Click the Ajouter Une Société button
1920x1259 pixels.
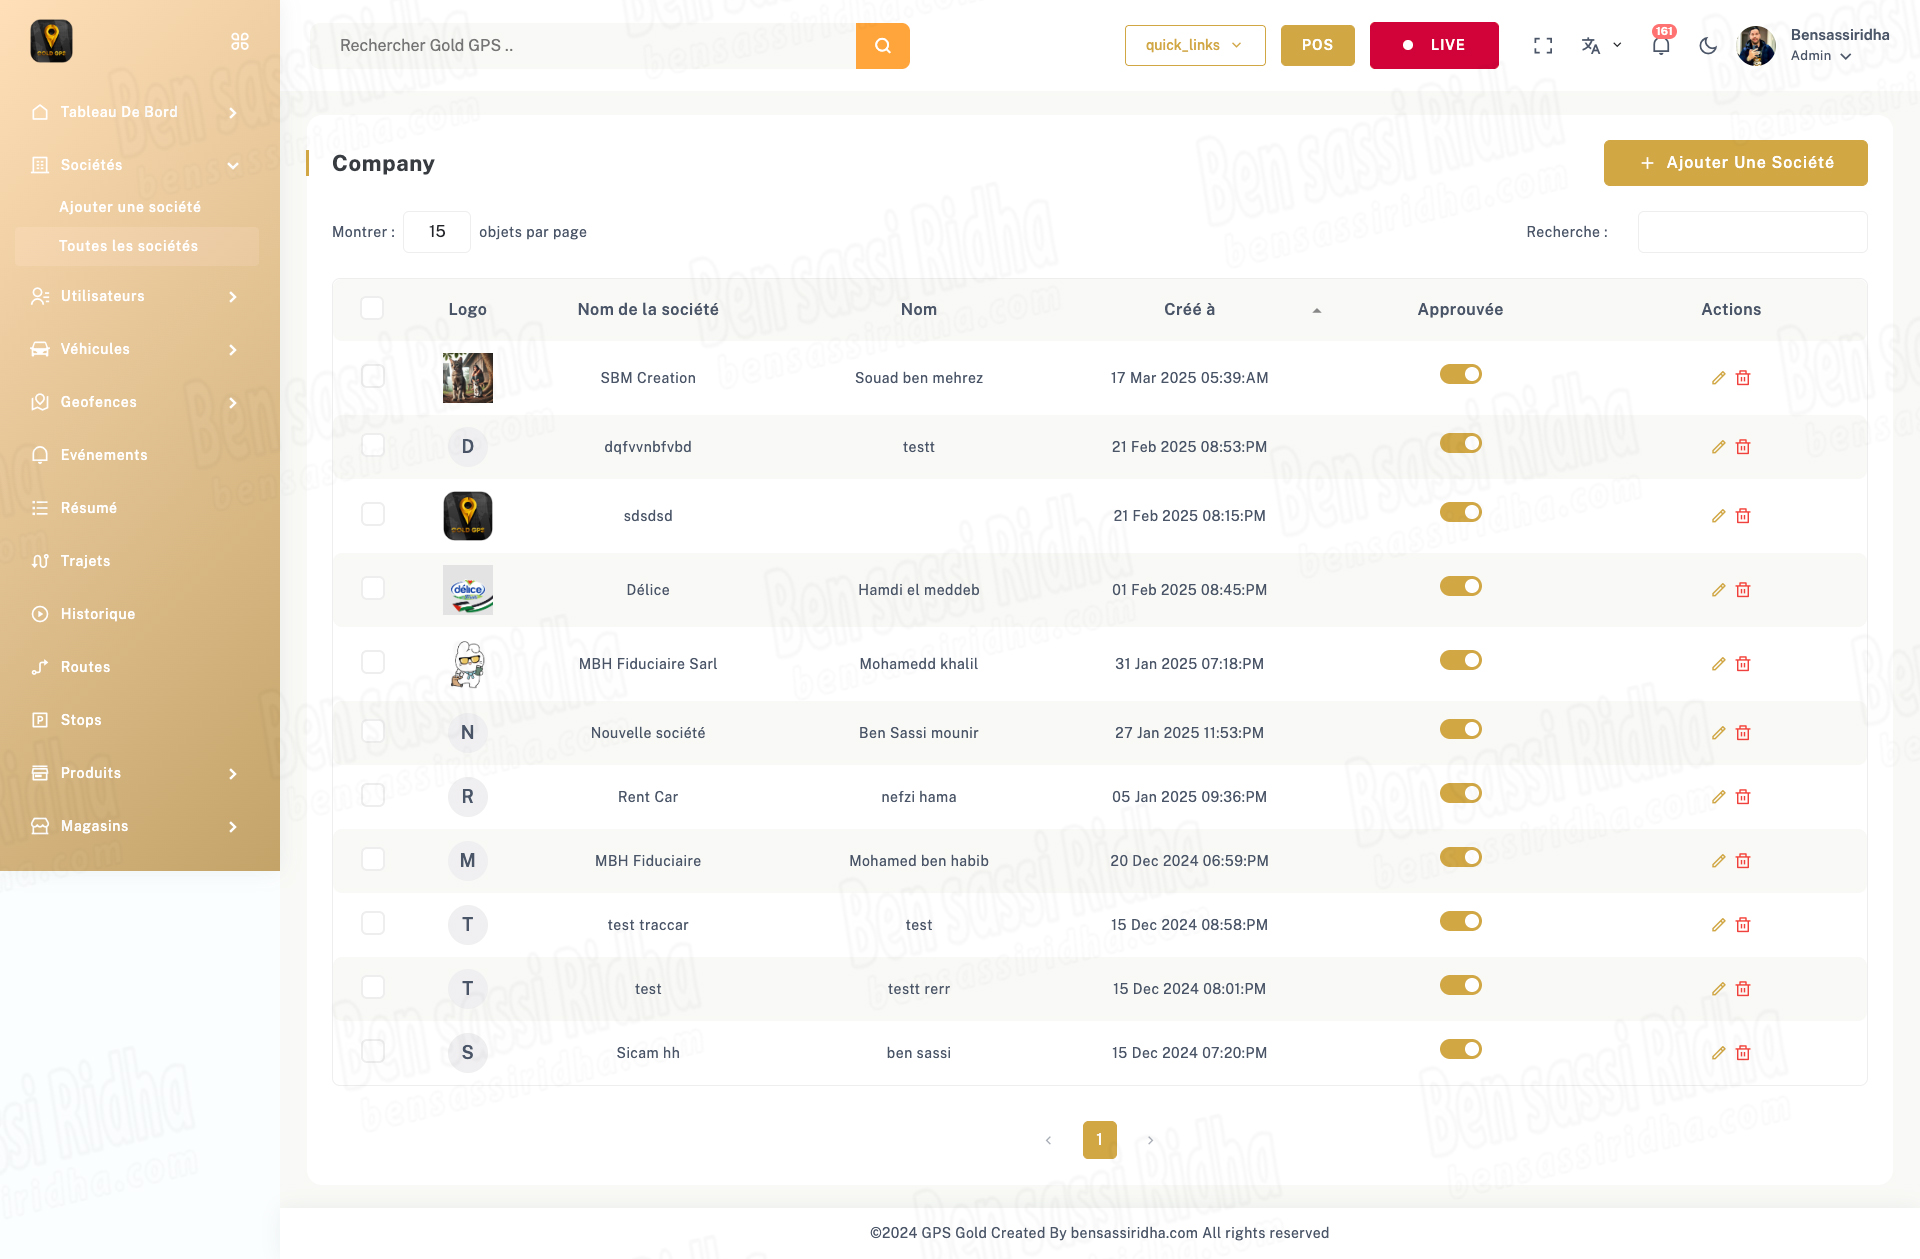[x=1735, y=163]
